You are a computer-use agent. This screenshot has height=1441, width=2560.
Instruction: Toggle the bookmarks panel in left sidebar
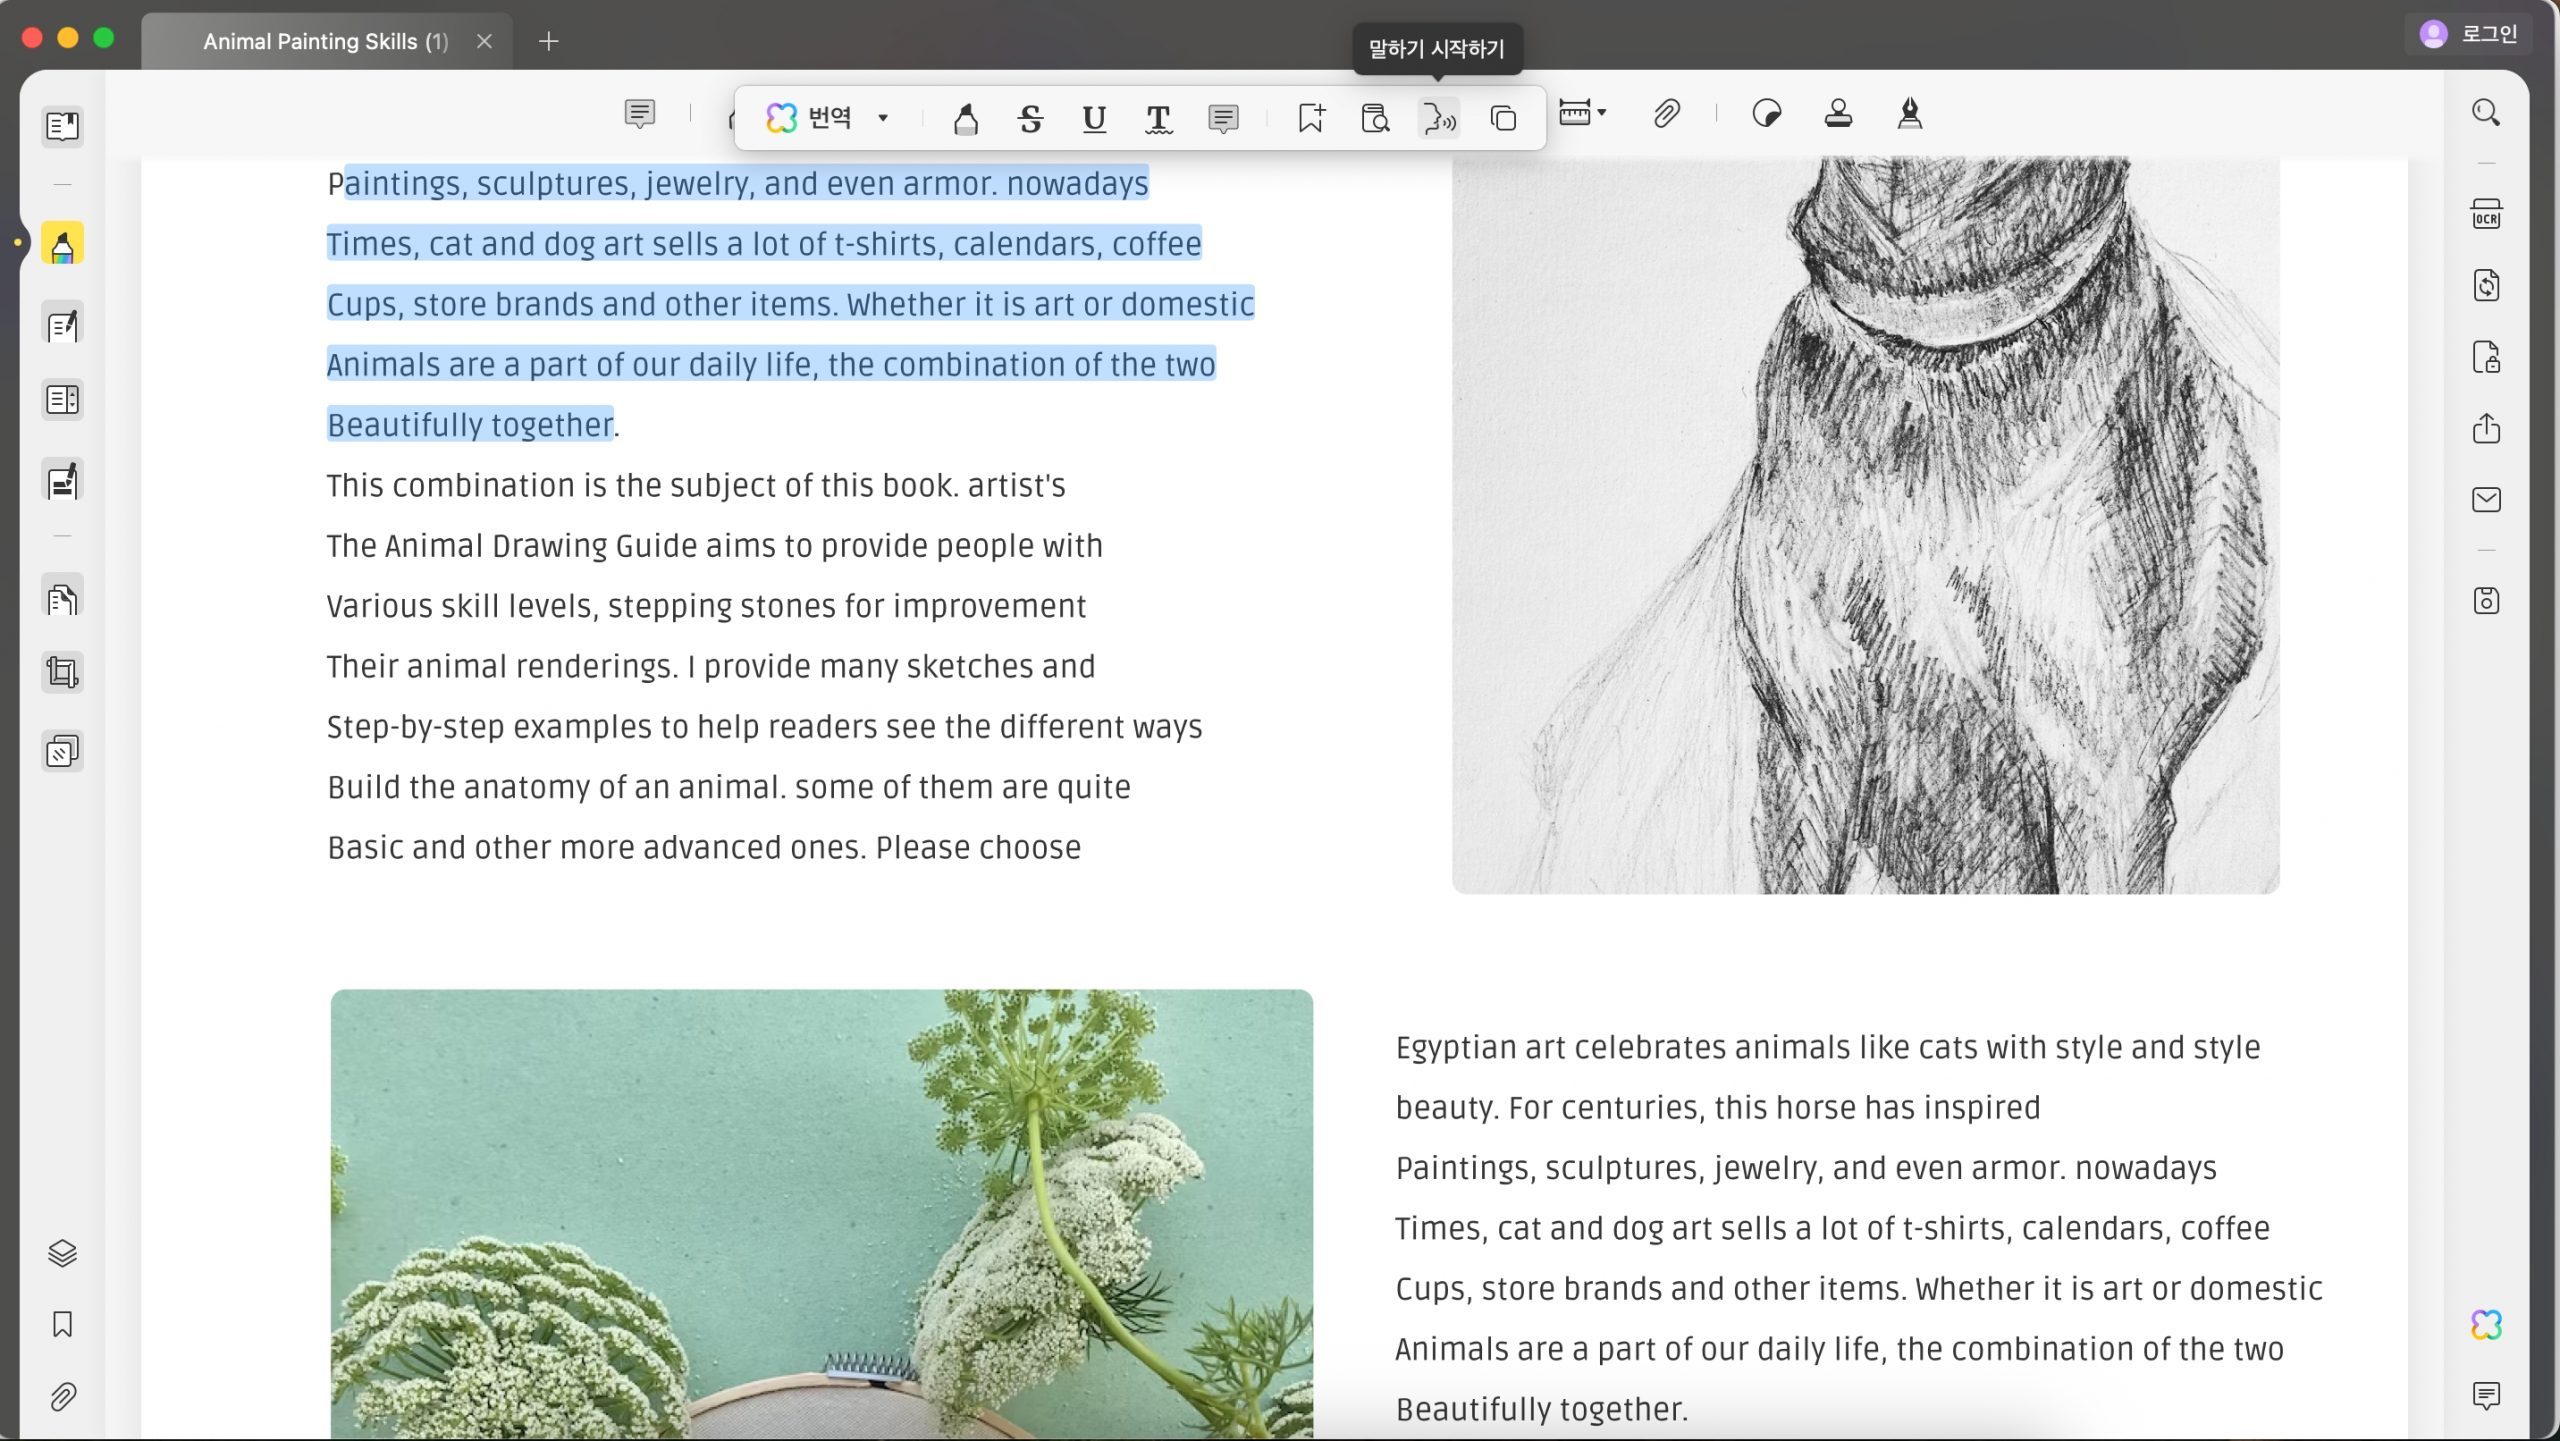pos(62,1324)
